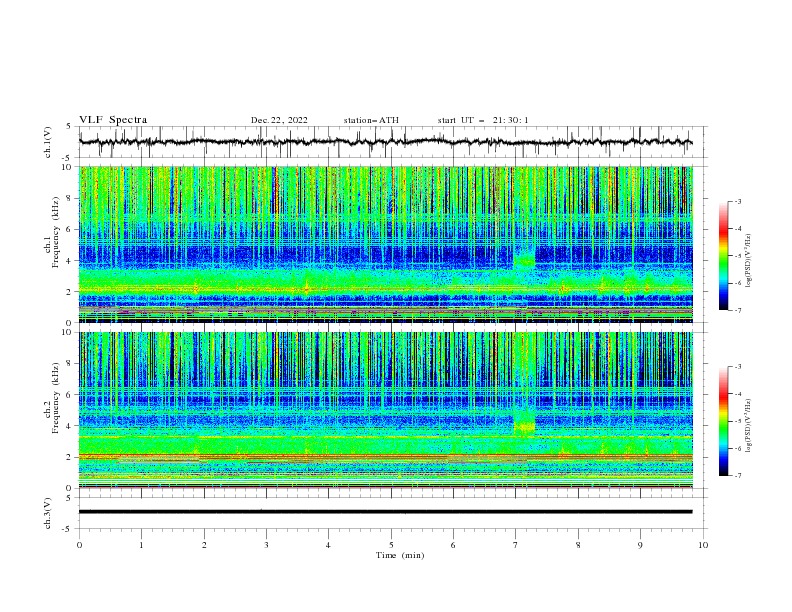Click the "6" tick on the time axis
792x612 pixels.
[453, 545]
